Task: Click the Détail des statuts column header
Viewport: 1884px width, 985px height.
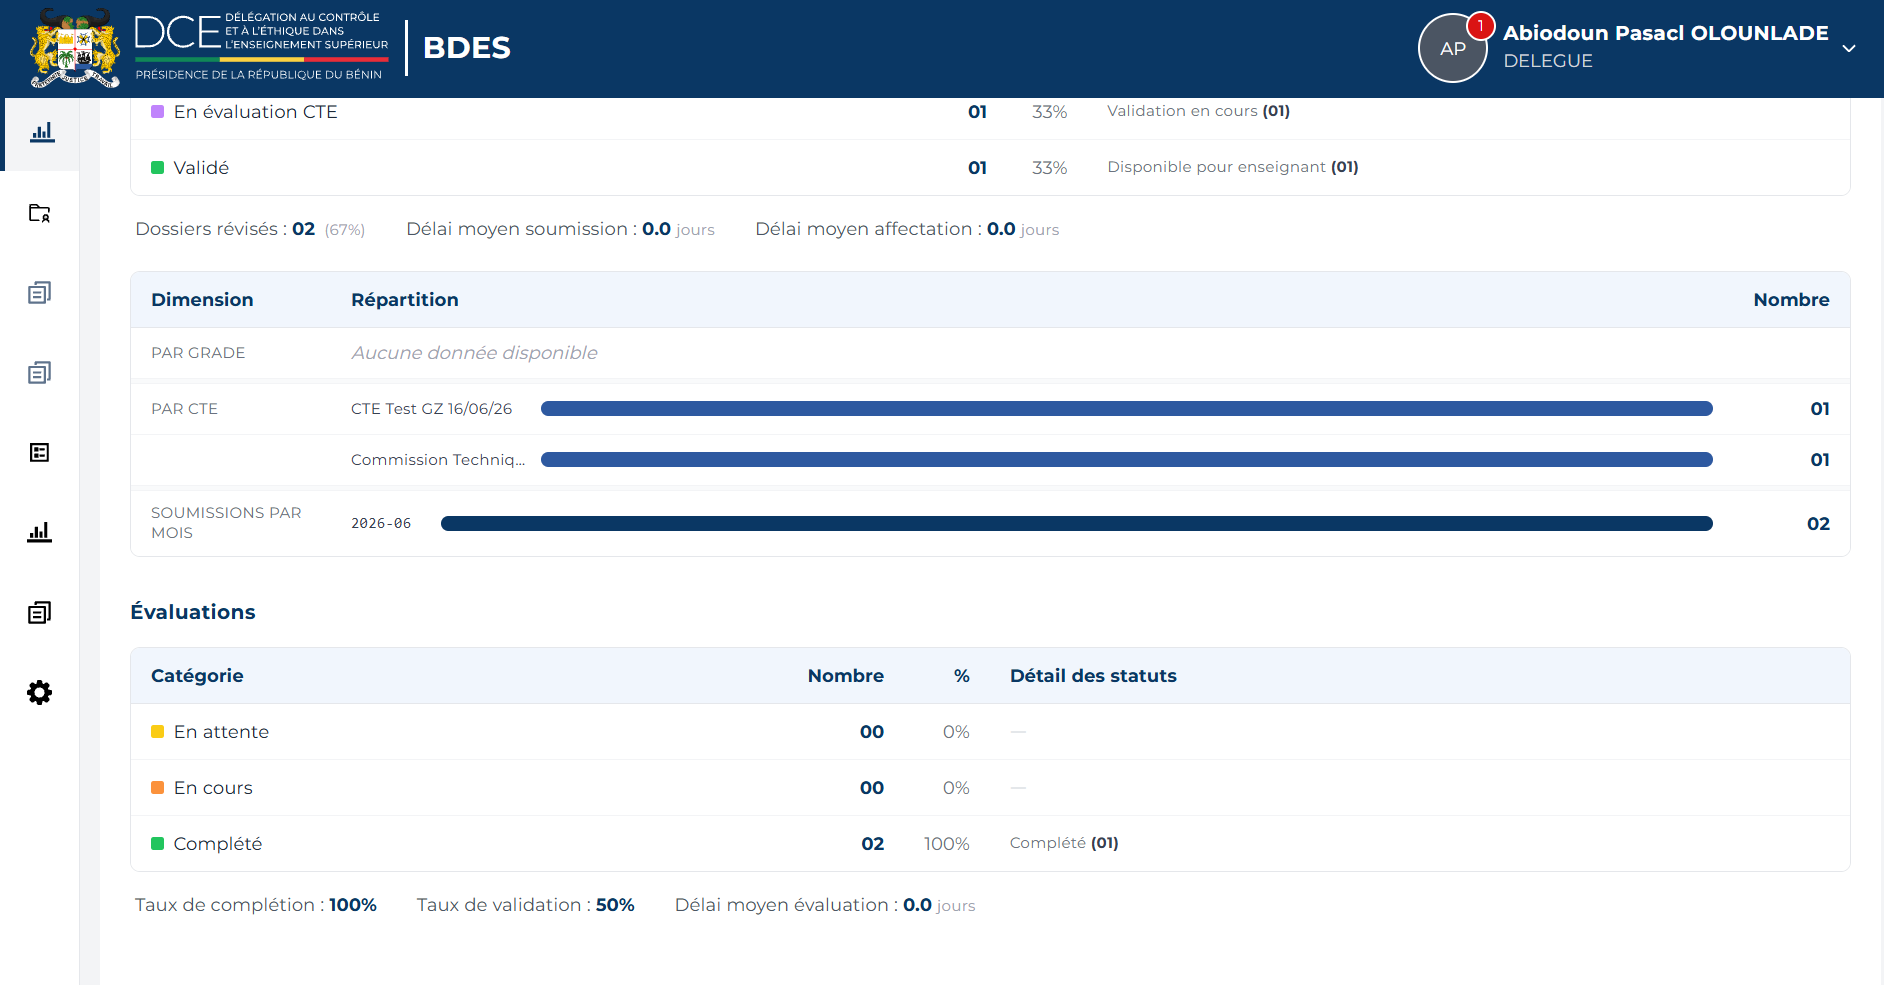Action: tap(1093, 676)
